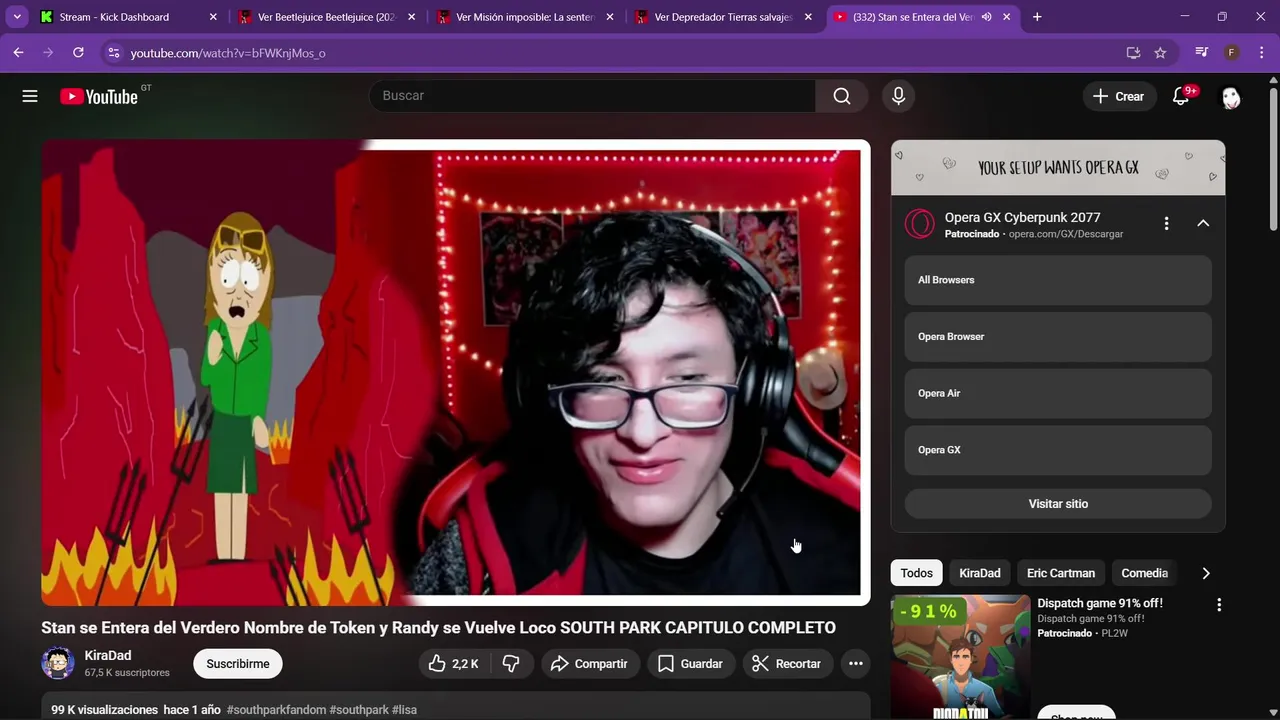Image resolution: width=1280 pixels, height=720 pixels.
Task: Clip the video with Recortar
Action: point(787,664)
